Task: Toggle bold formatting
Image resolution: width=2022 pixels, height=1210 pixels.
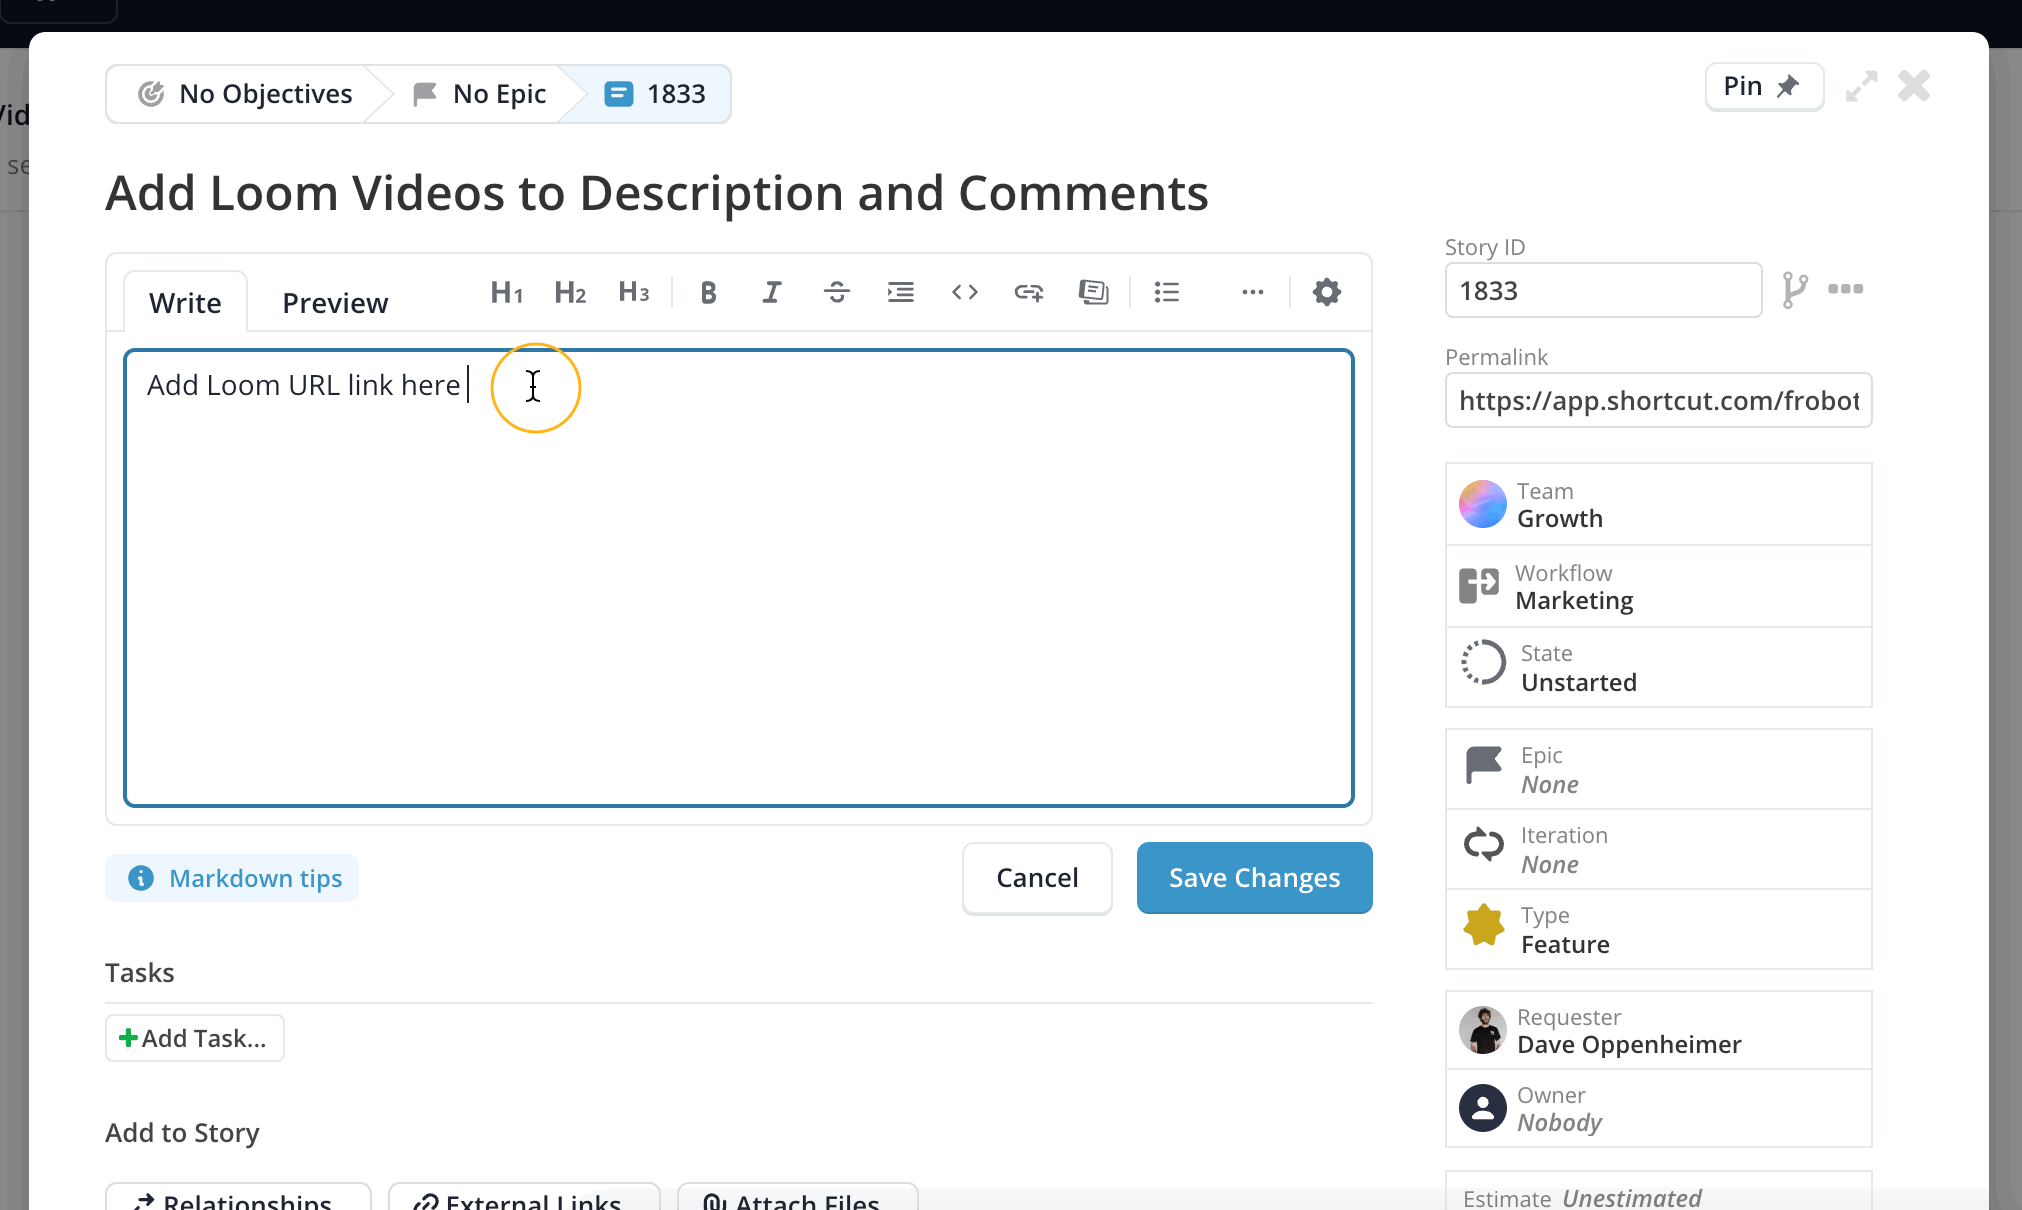Action: (708, 292)
